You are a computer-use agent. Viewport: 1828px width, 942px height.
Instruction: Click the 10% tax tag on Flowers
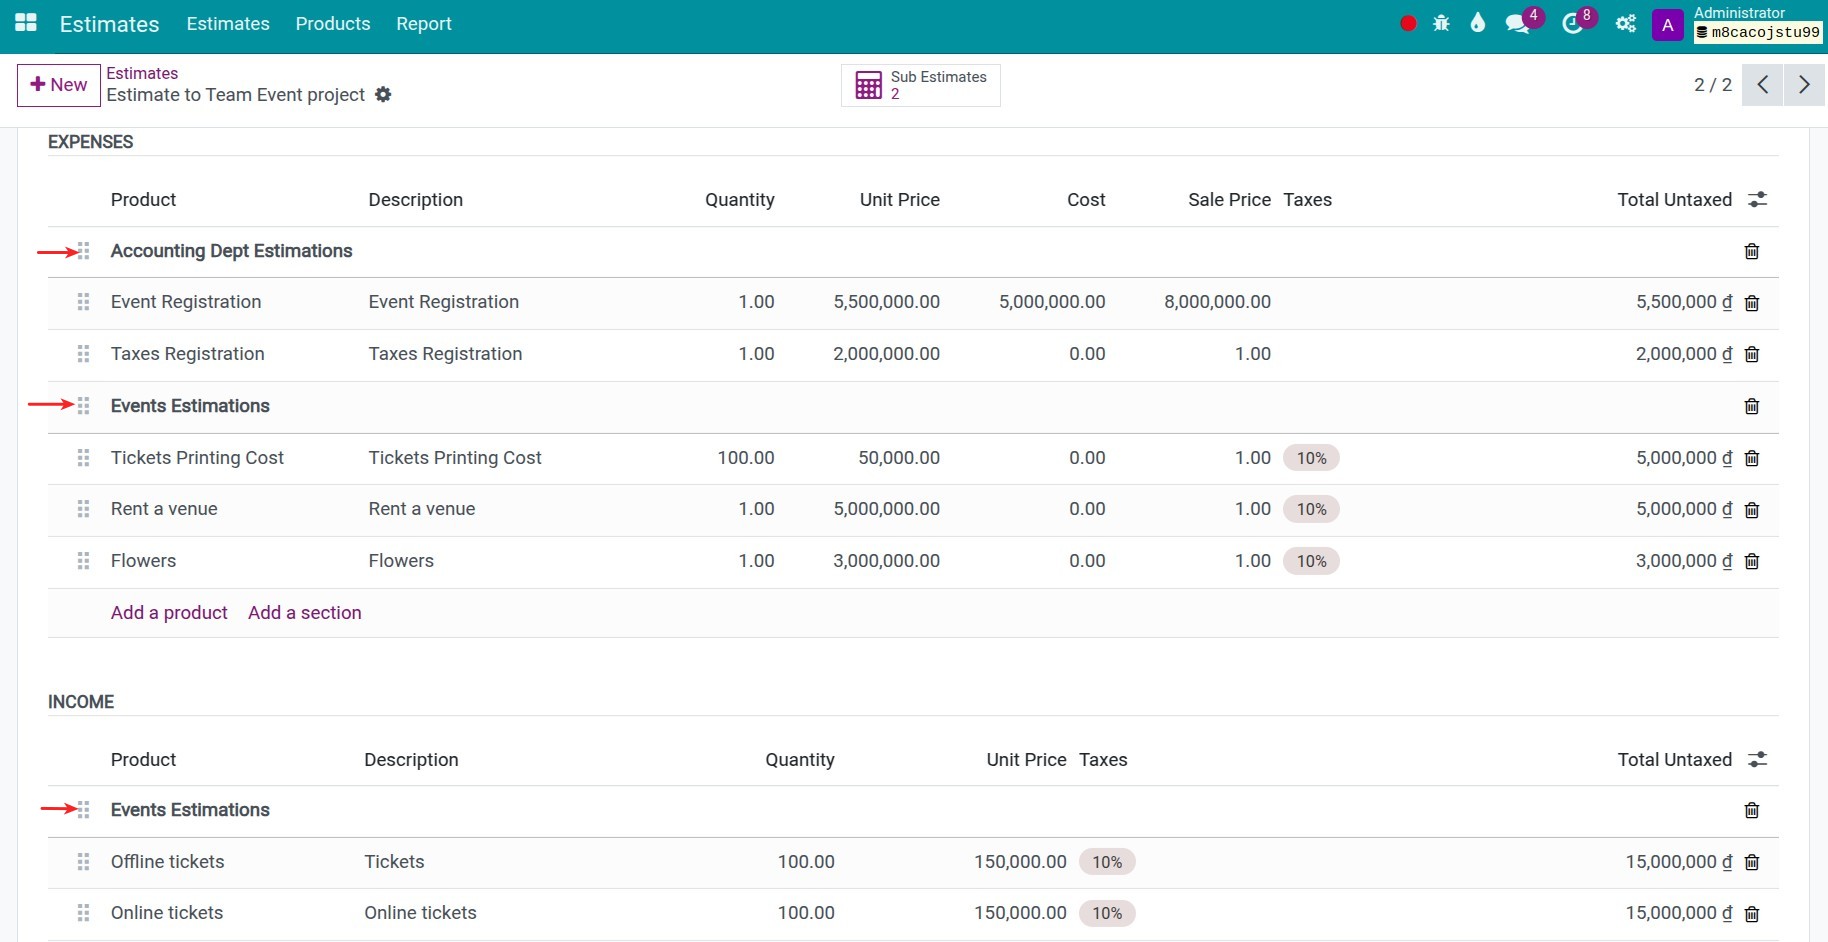coord(1311,561)
